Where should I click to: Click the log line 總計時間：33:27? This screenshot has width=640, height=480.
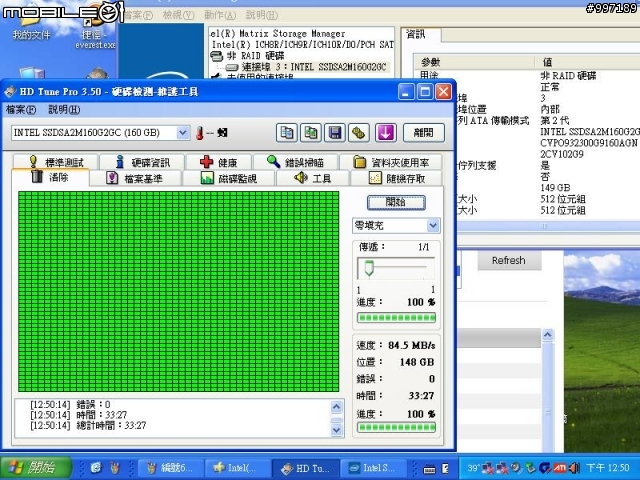(88, 425)
